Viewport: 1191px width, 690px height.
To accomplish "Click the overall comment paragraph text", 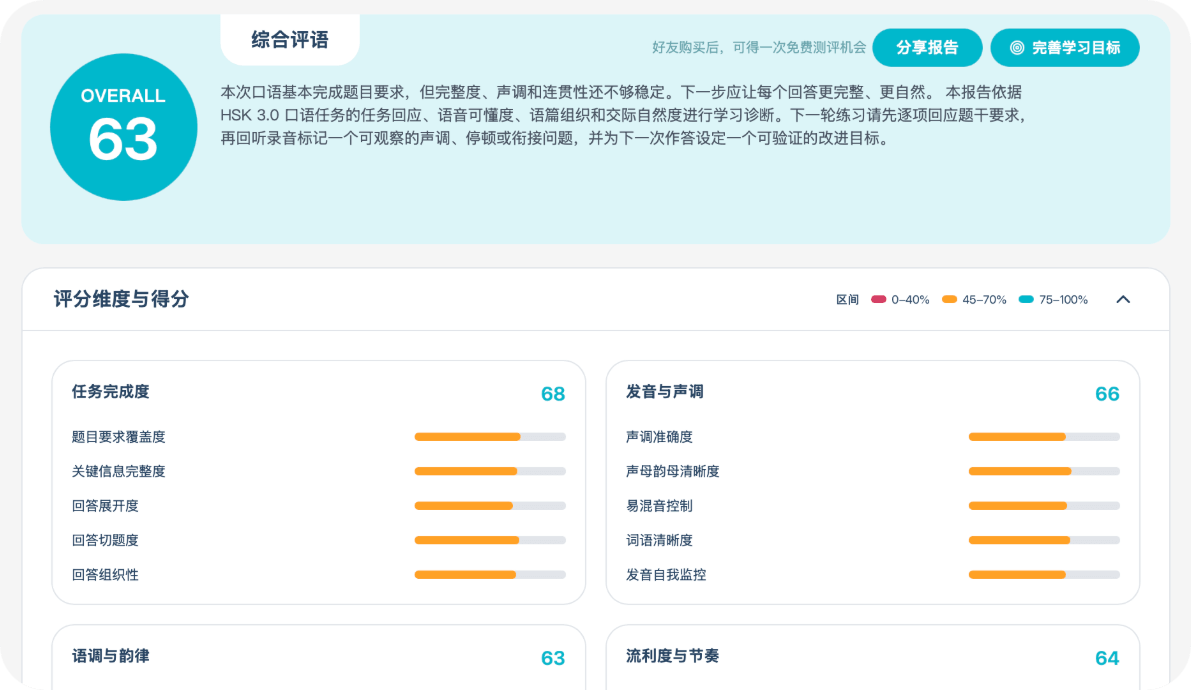I will coord(623,116).
